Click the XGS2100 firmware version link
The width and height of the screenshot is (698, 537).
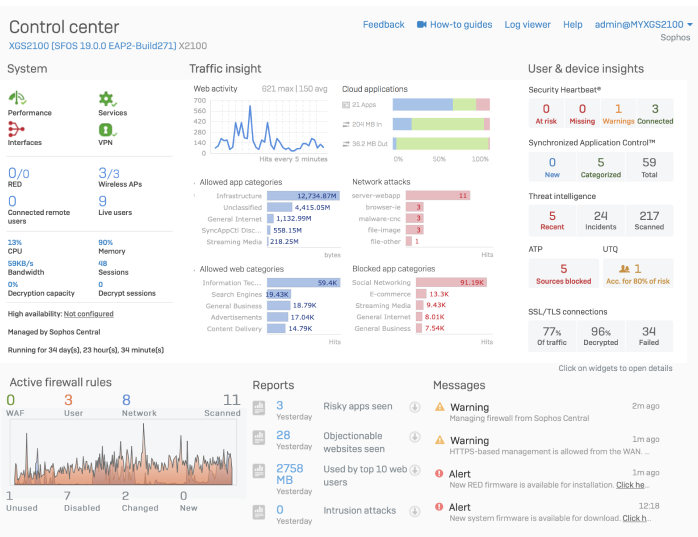coord(93,46)
